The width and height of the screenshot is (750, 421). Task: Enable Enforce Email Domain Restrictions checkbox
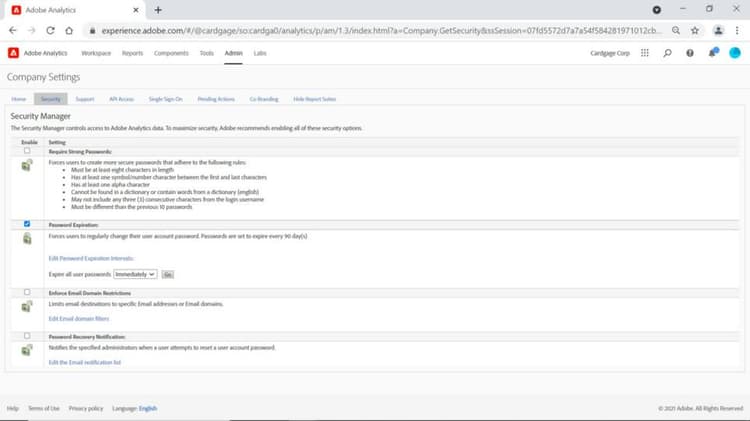(x=27, y=292)
